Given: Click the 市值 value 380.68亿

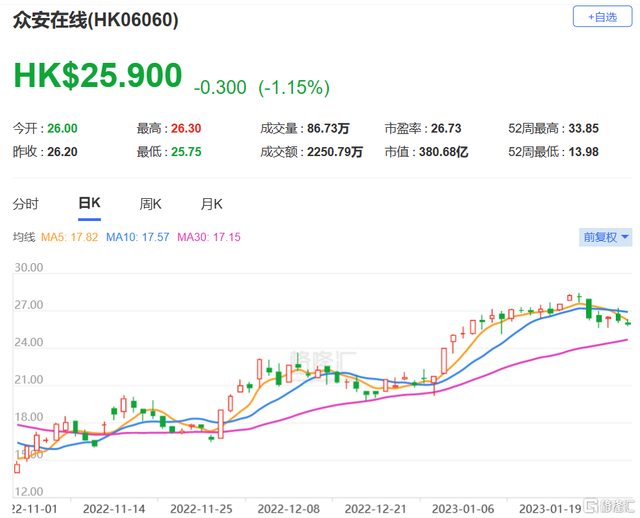Looking at the screenshot, I should [x=443, y=152].
